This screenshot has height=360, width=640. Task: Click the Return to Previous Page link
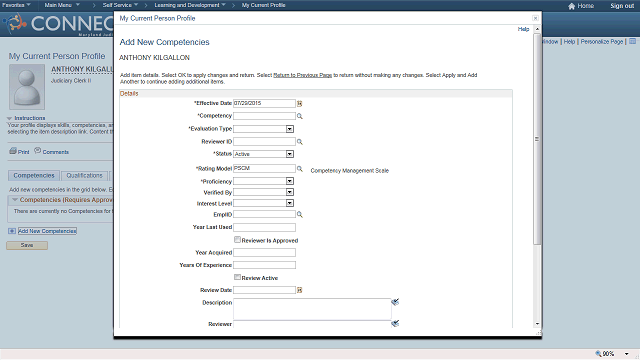(302, 75)
